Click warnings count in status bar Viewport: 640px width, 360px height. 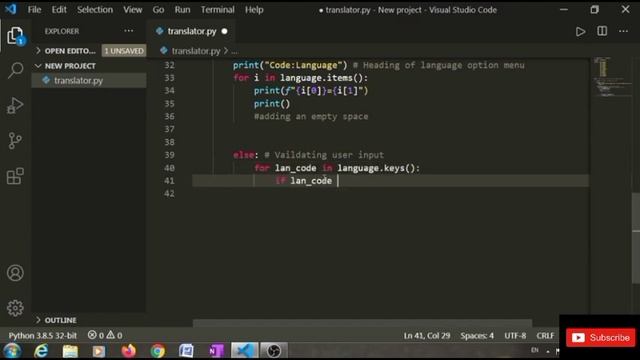[x=115, y=335]
